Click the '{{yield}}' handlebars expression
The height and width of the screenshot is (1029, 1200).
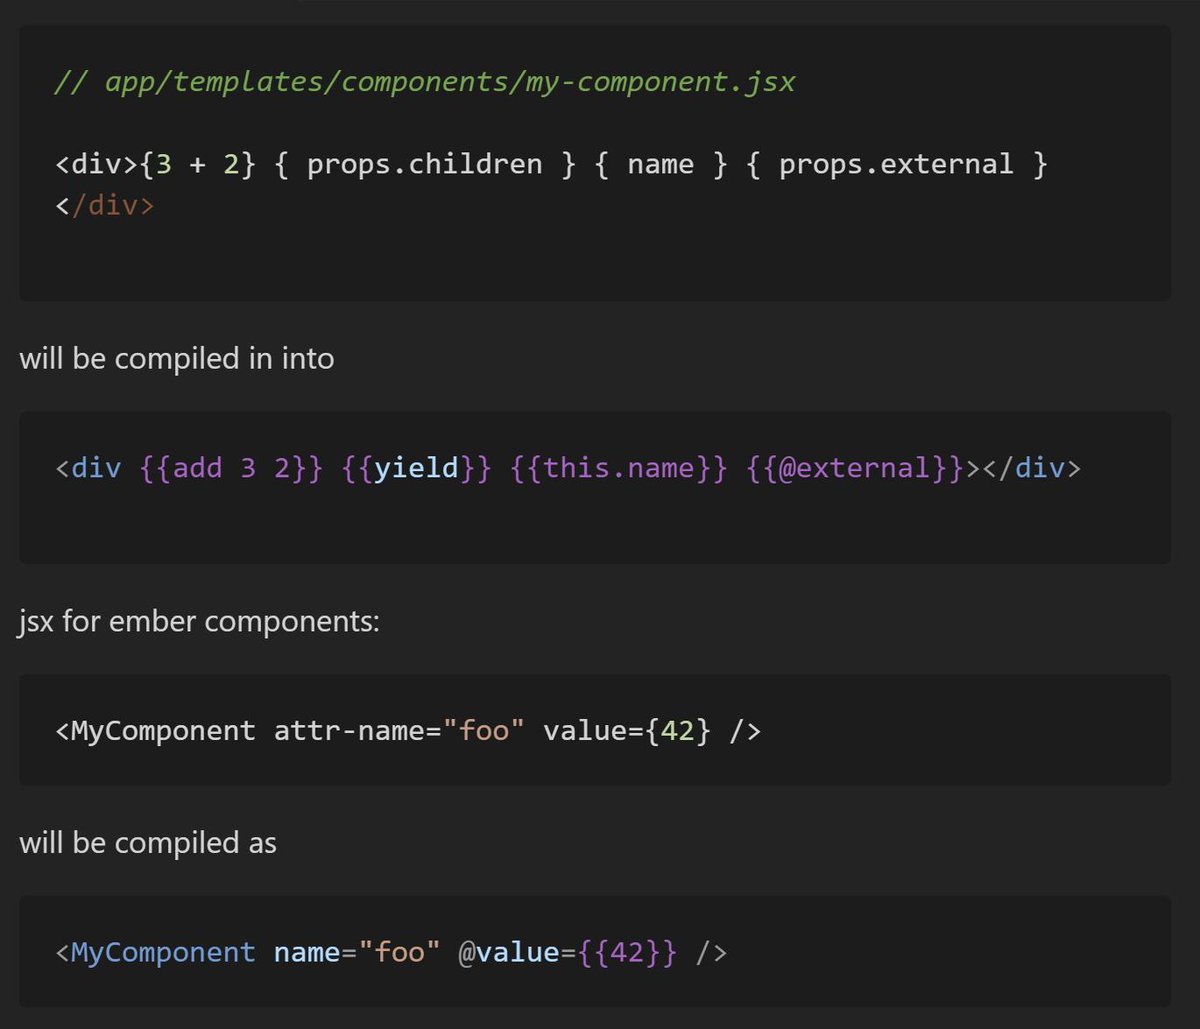pyautogui.click(x=416, y=468)
